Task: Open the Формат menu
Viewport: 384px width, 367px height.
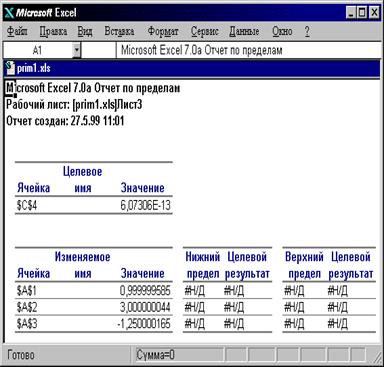Action: click(163, 32)
